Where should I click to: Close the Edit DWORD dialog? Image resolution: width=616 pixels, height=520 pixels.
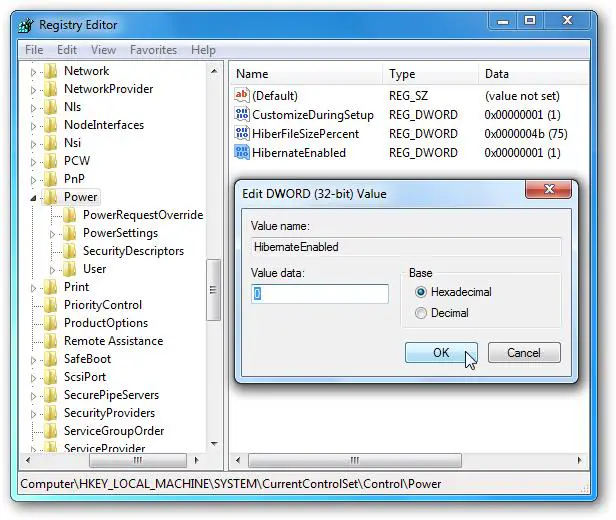(x=548, y=190)
